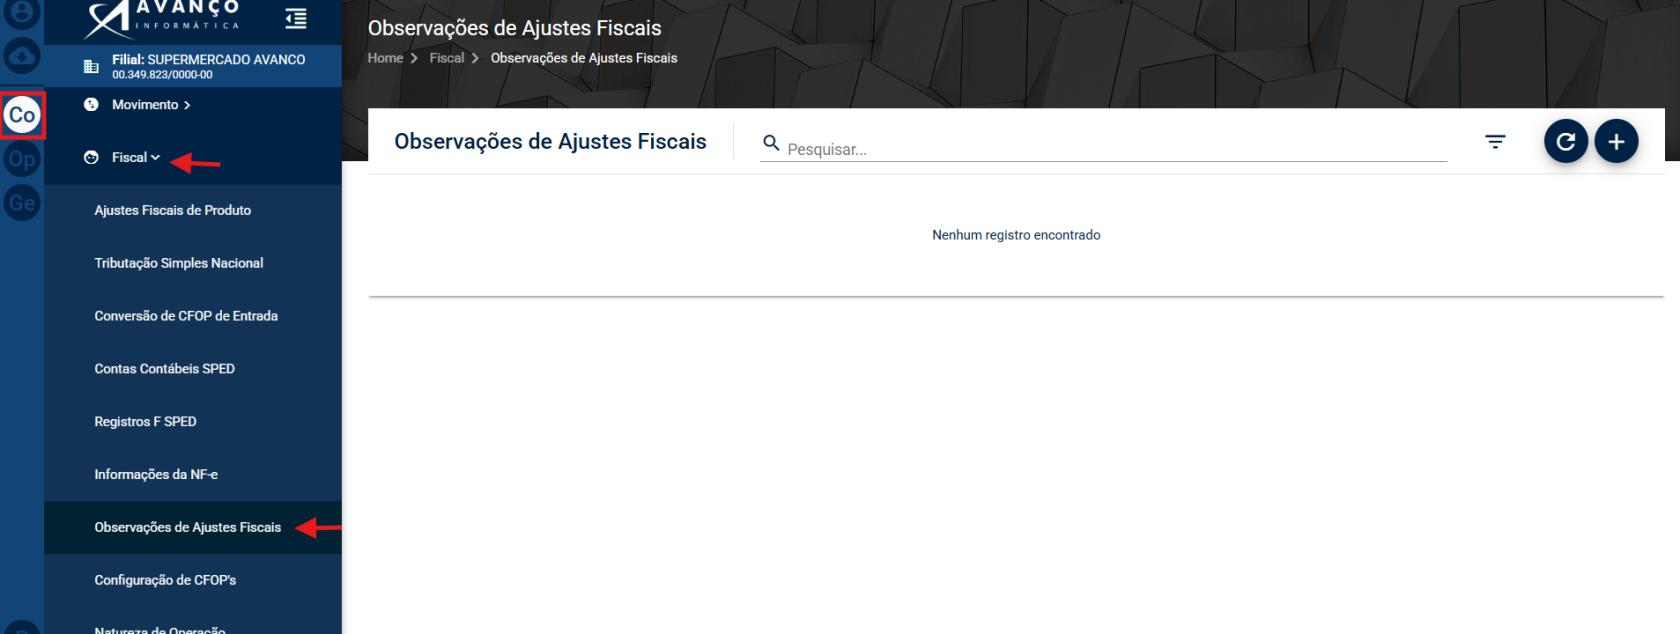
Task: Open Tributação Simples Nacional item
Action: click(x=179, y=263)
